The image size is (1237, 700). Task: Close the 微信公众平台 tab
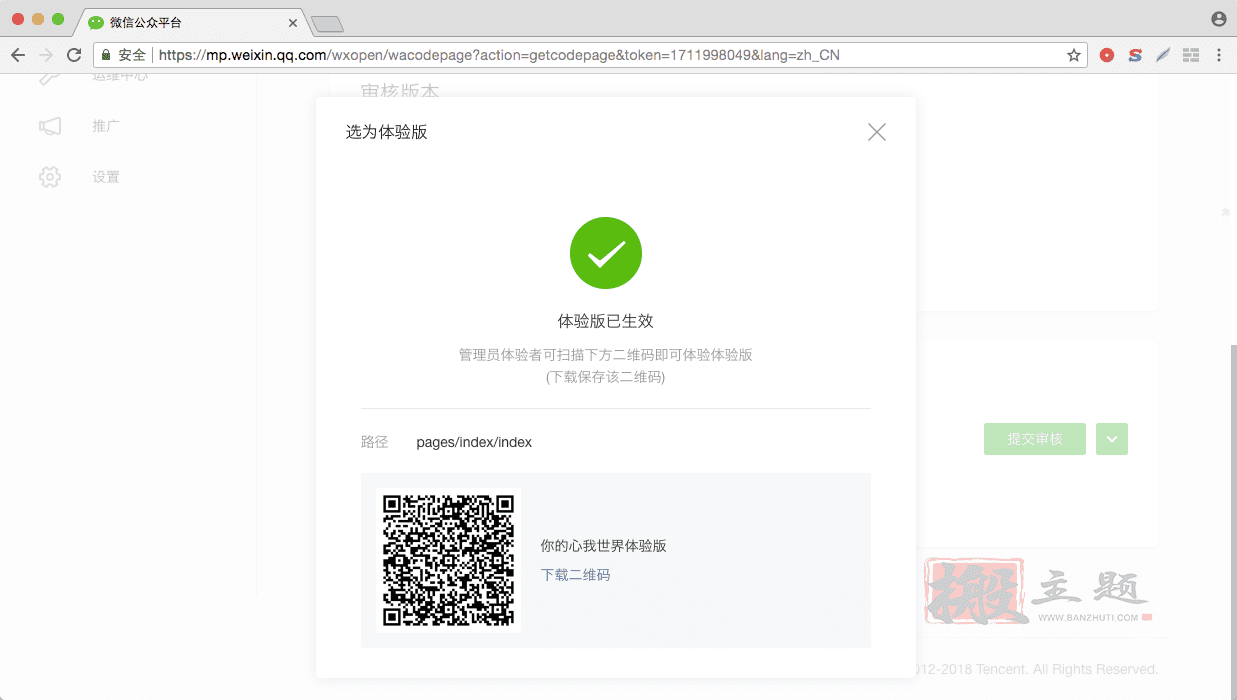click(x=293, y=22)
